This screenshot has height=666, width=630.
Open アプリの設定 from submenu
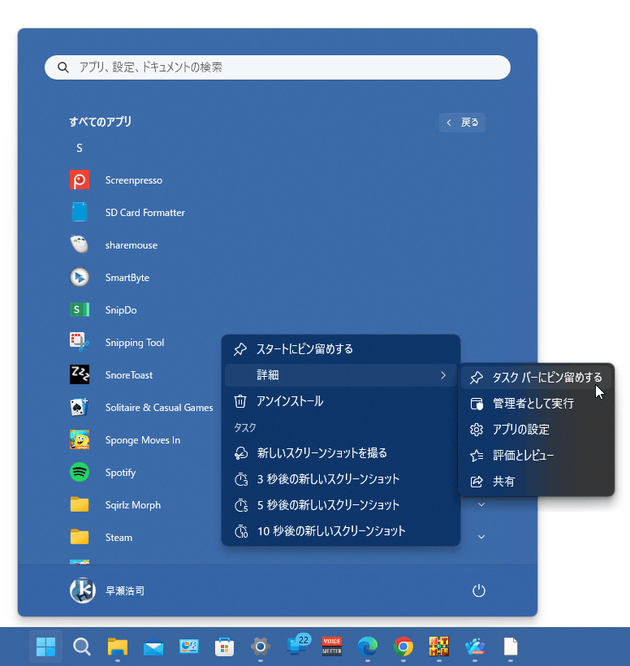coord(536,429)
